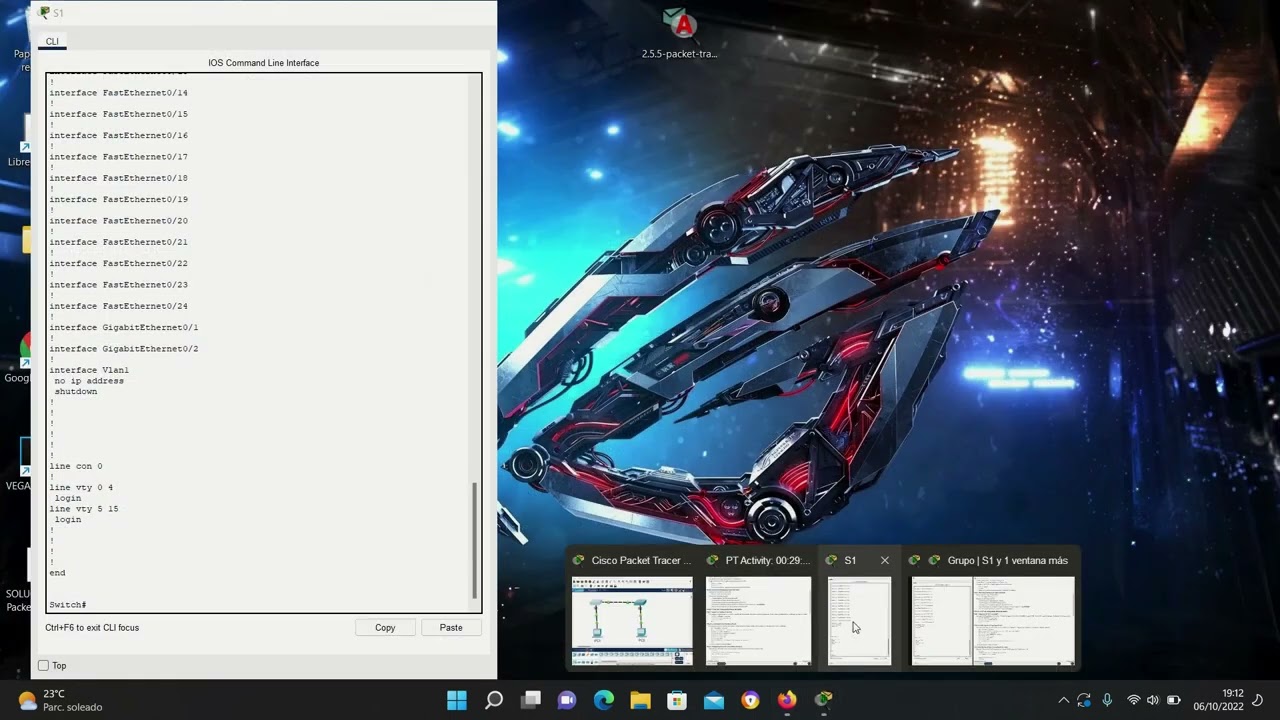Open Microsoft Edge from the taskbar

pos(604,700)
